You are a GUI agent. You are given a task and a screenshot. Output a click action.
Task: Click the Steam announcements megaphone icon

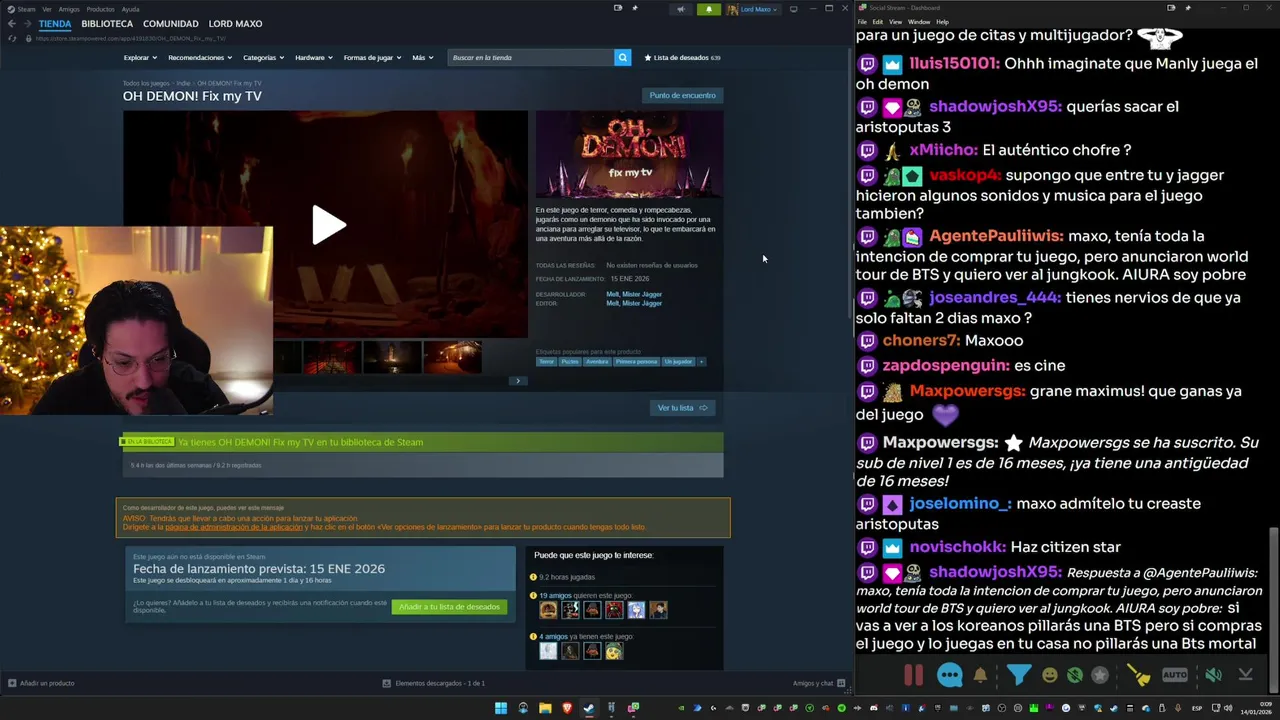point(681,9)
